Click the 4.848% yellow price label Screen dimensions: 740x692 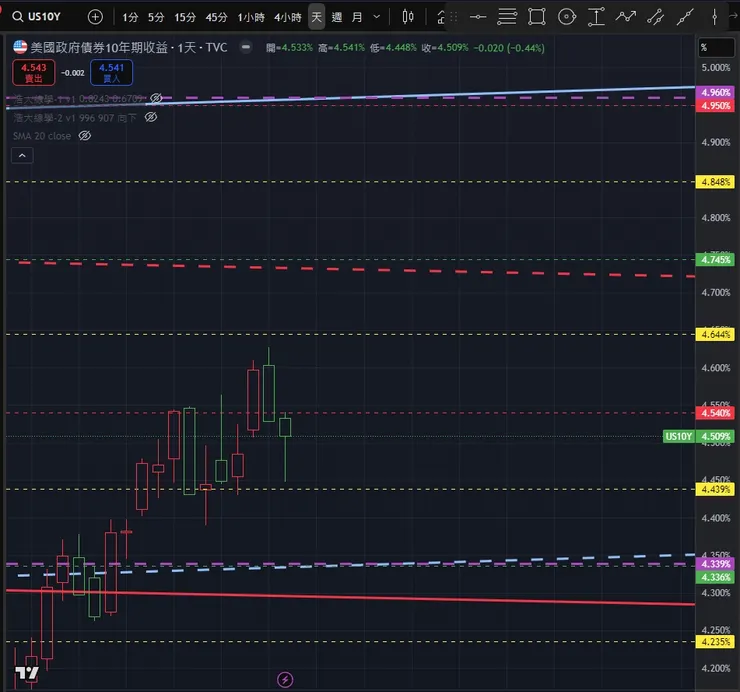tap(715, 182)
